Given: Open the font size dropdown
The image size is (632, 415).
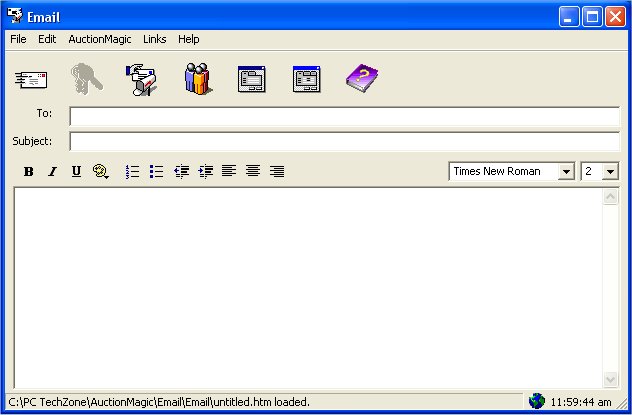Looking at the screenshot, I should coord(610,172).
